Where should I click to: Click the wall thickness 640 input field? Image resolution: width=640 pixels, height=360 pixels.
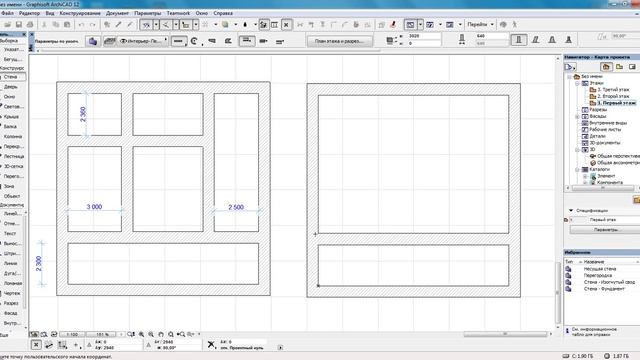point(491,36)
